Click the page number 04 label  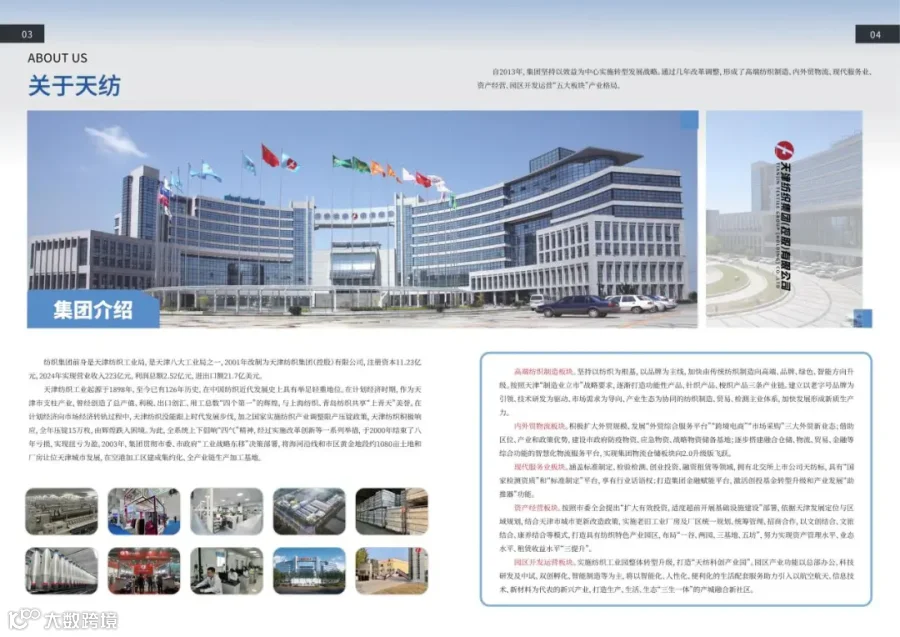pyautogui.click(x=877, y=34)
